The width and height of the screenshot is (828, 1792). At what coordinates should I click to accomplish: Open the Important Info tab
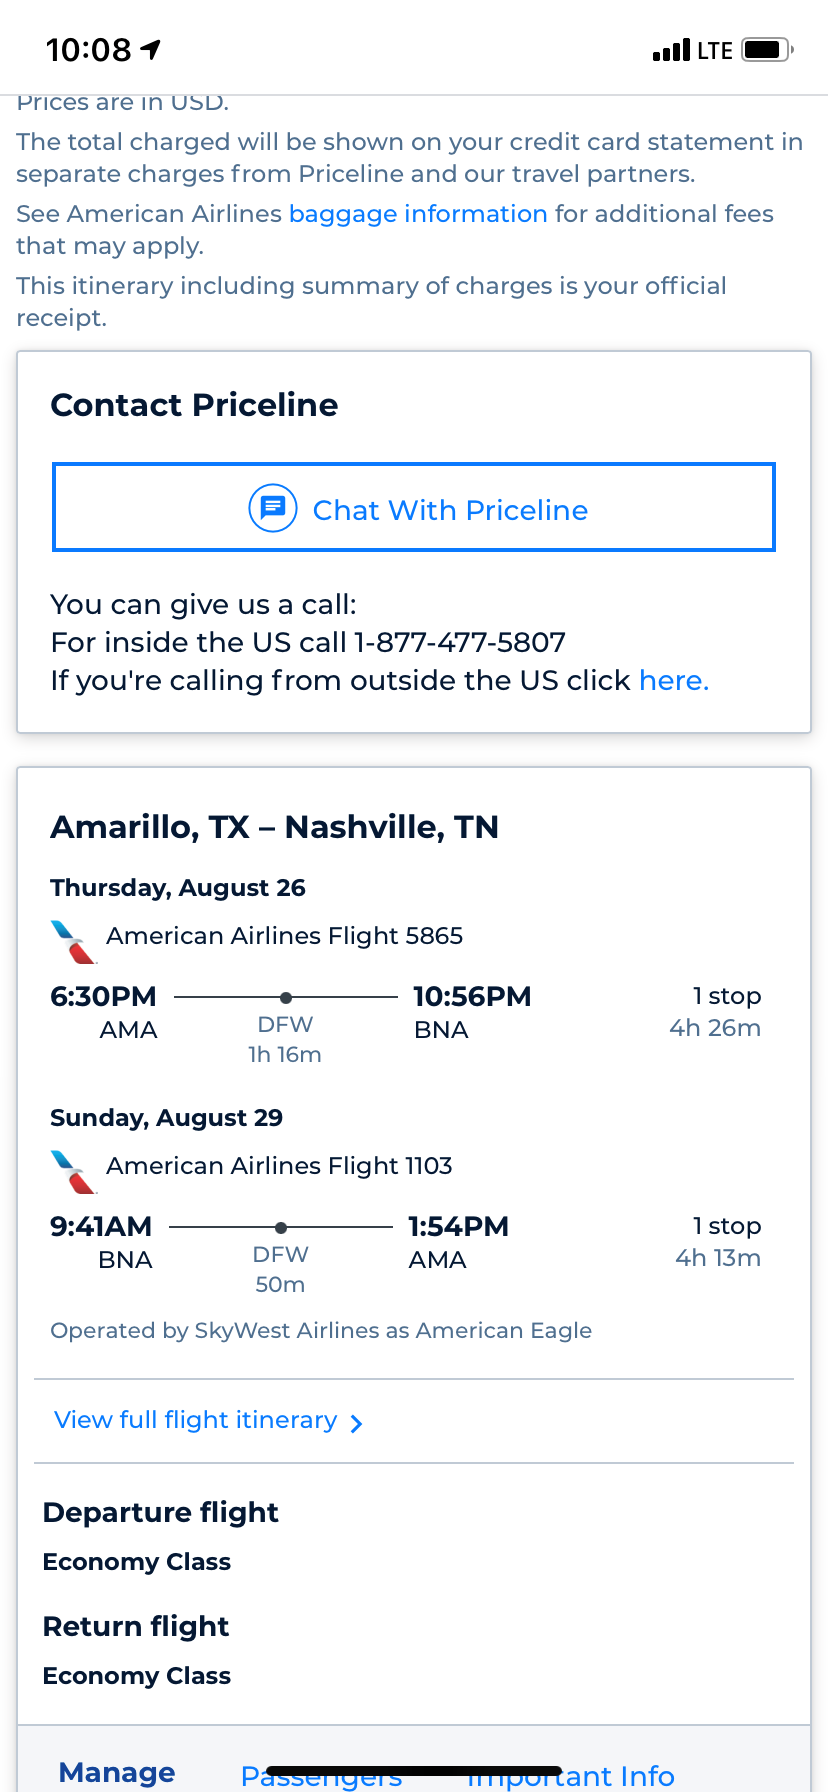[x=571, y=1776]
